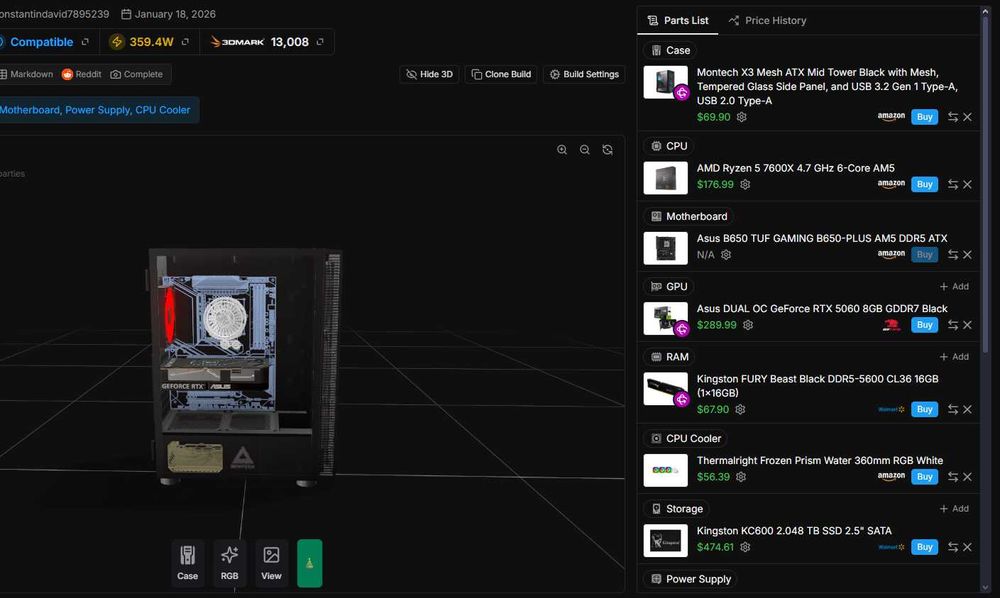The width and height of the screenshot is (1000, 598).
Task: Swap the Montech X3 Mesh case
Action: click(953, 117)
